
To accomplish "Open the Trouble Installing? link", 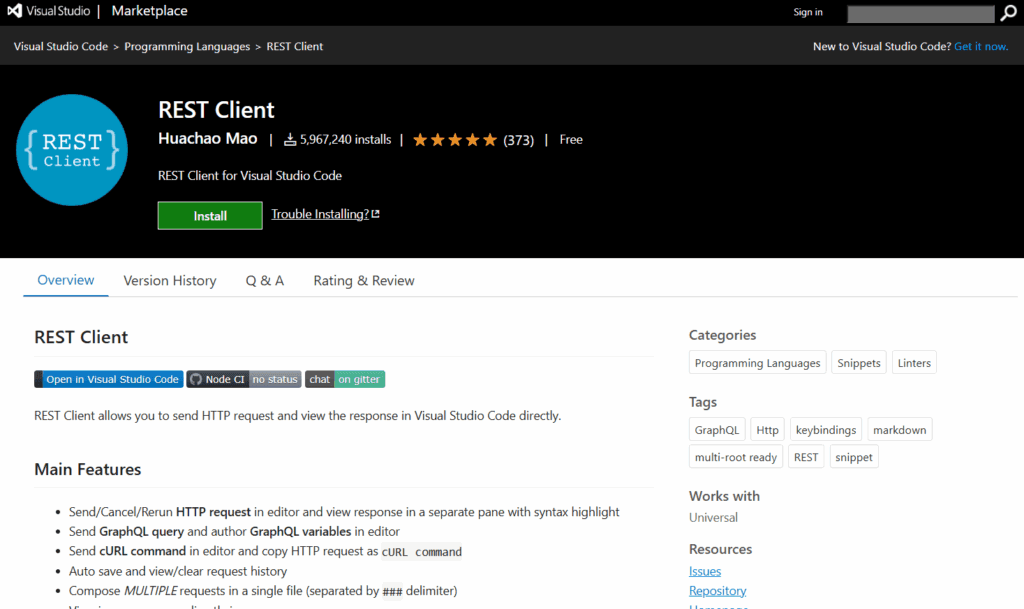I will click(320, 214).
